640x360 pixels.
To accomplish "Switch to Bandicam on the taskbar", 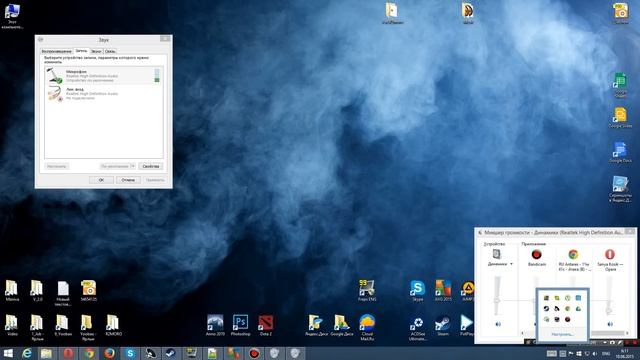I will click(254, 353).
